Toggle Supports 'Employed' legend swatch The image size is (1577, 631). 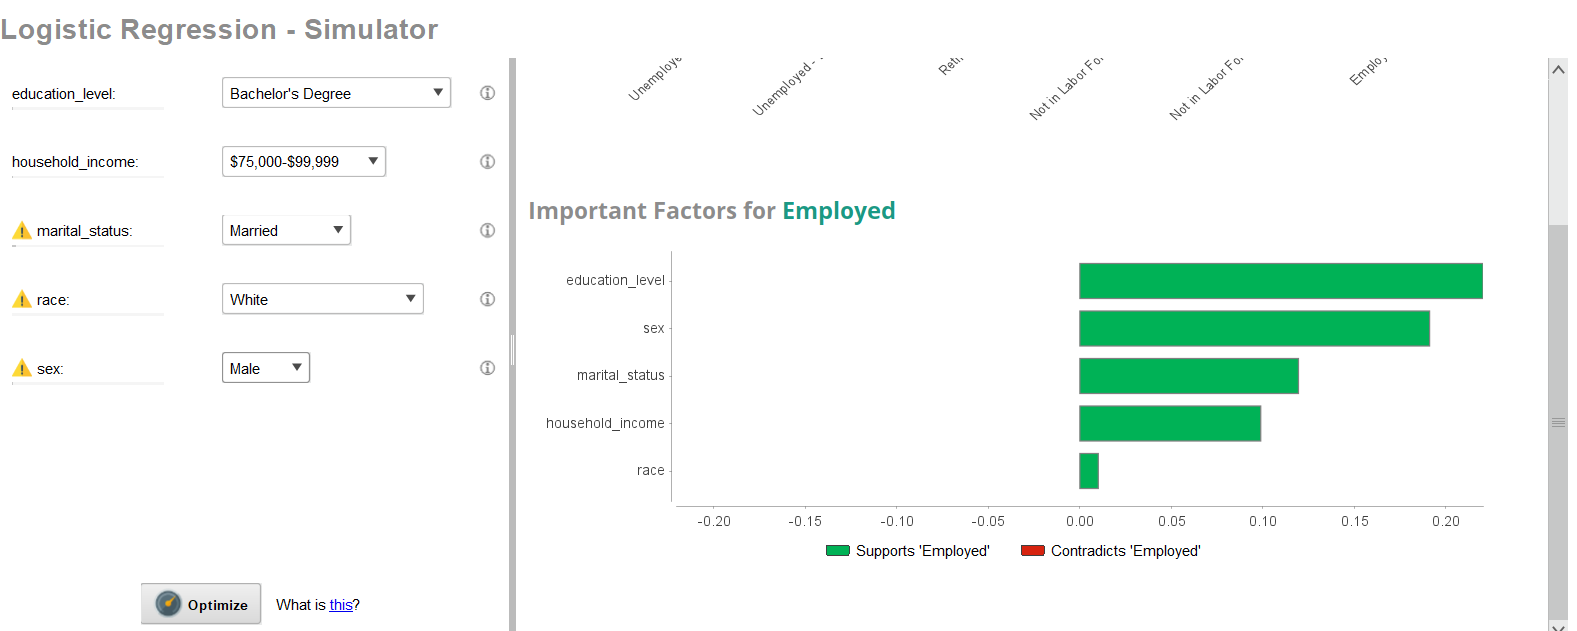838,551
